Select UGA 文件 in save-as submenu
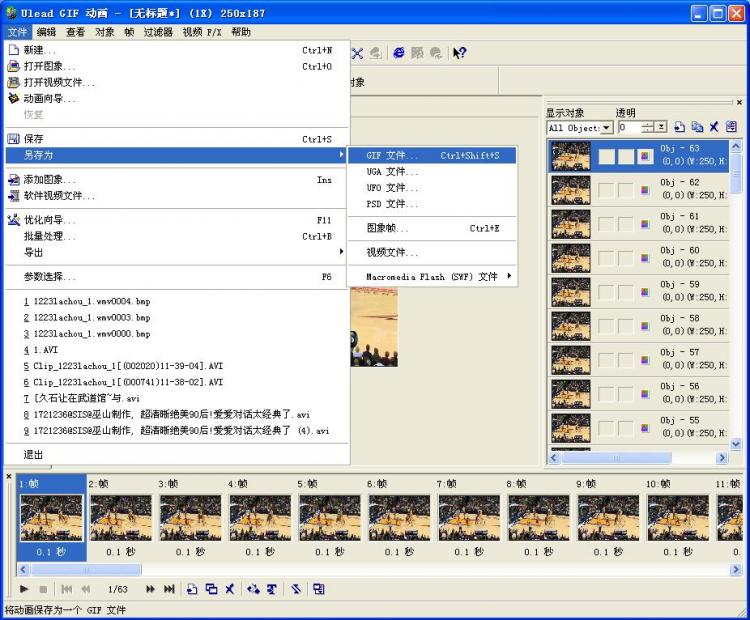 432,171
